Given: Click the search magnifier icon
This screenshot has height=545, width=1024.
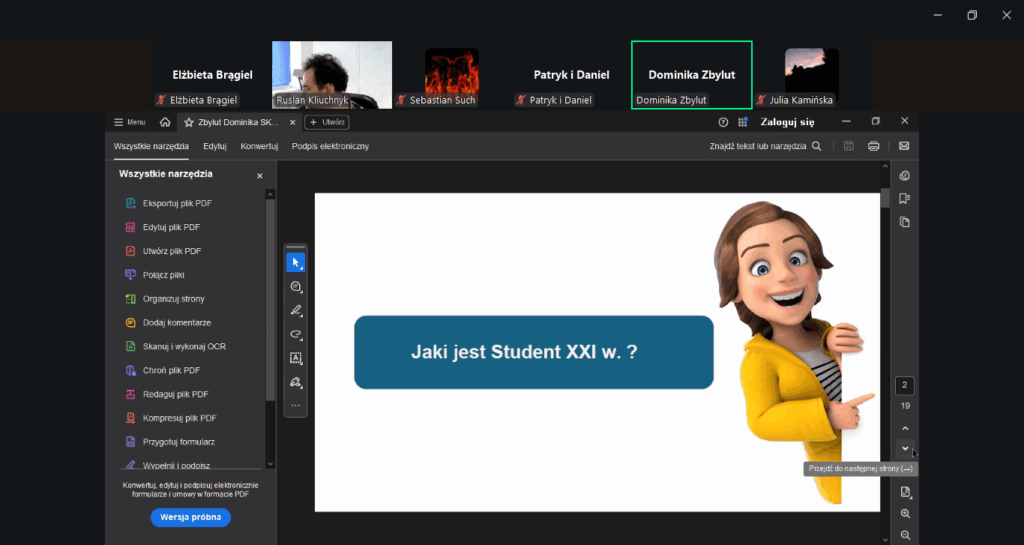Looking at the screenshot, I should pos(816,146).
